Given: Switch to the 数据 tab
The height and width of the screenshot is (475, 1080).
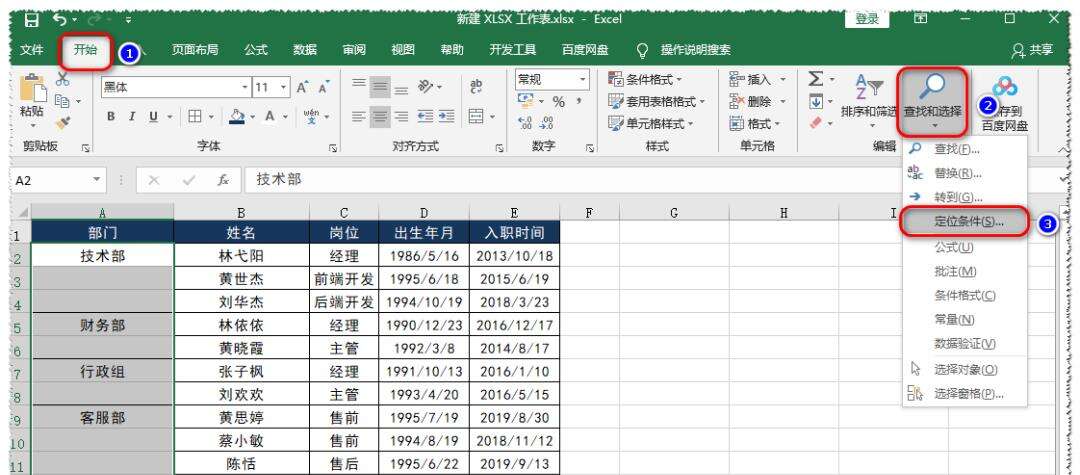Looking at the screenshot, I should (x=305, y=50).
